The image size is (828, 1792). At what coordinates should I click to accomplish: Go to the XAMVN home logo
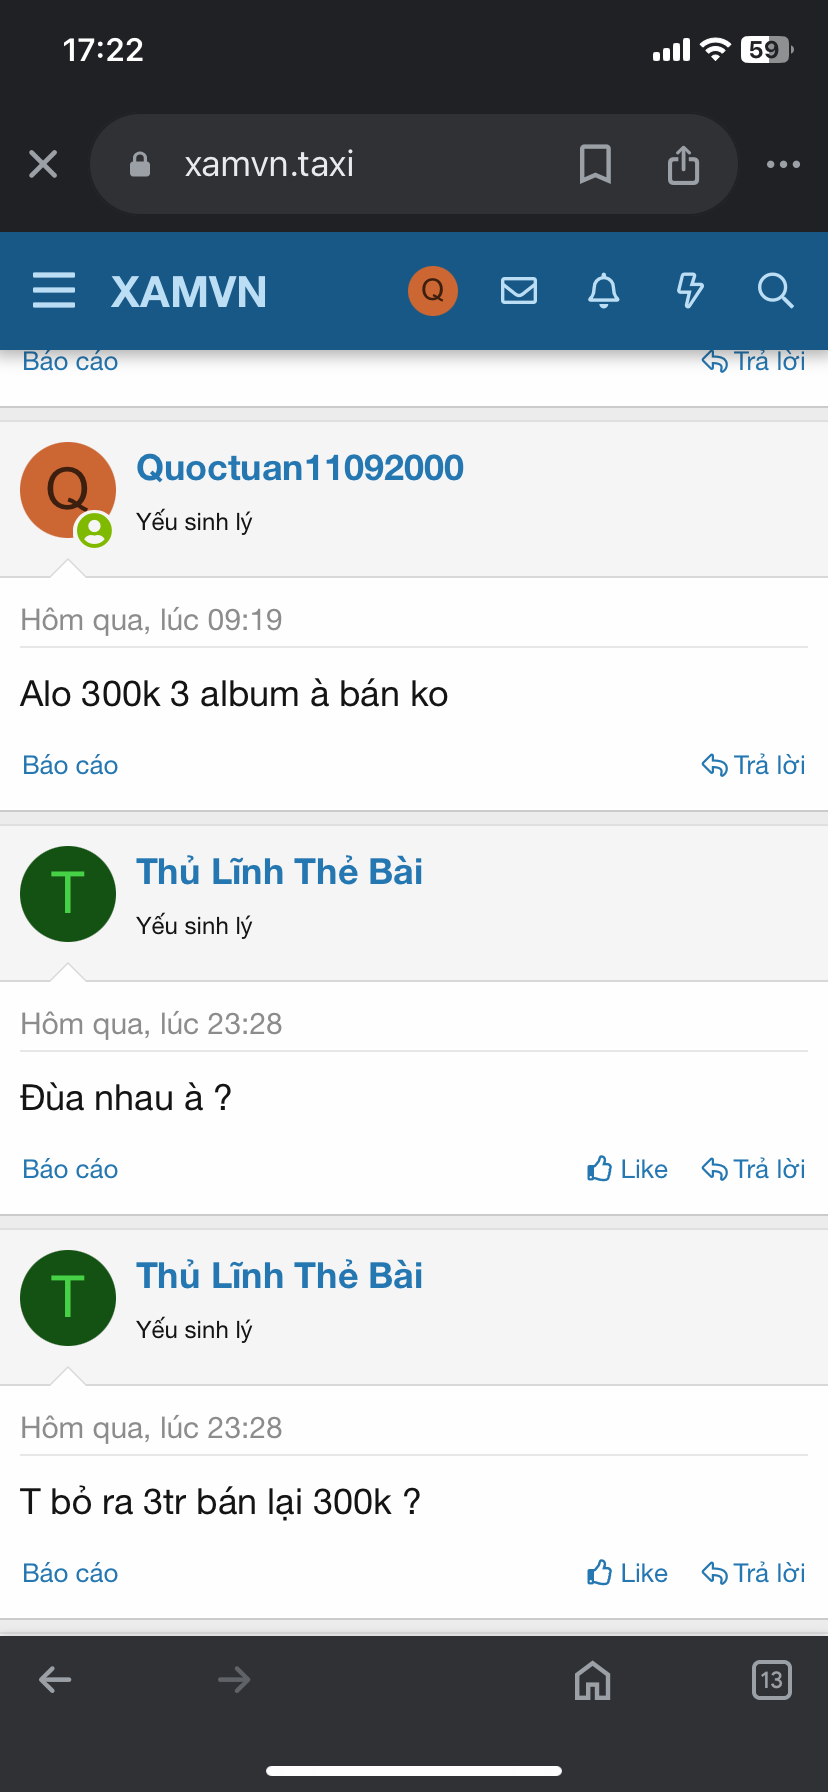(x=189, y=292)
